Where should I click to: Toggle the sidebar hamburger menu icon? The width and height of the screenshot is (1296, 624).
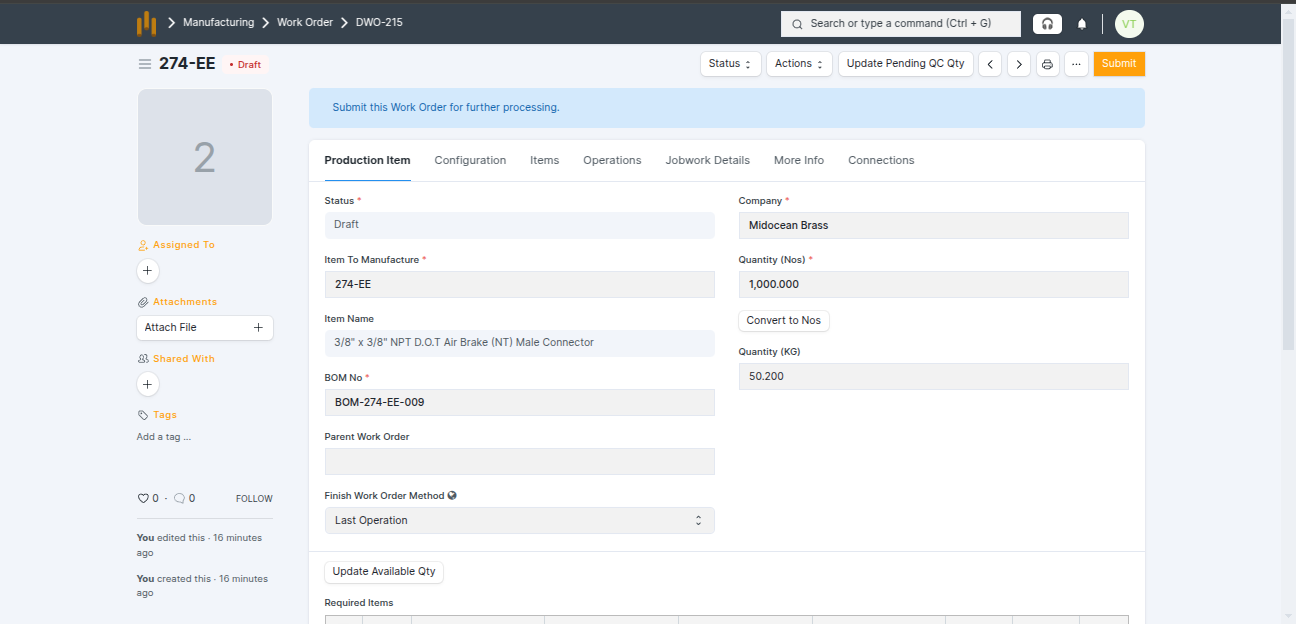[145, 64]
